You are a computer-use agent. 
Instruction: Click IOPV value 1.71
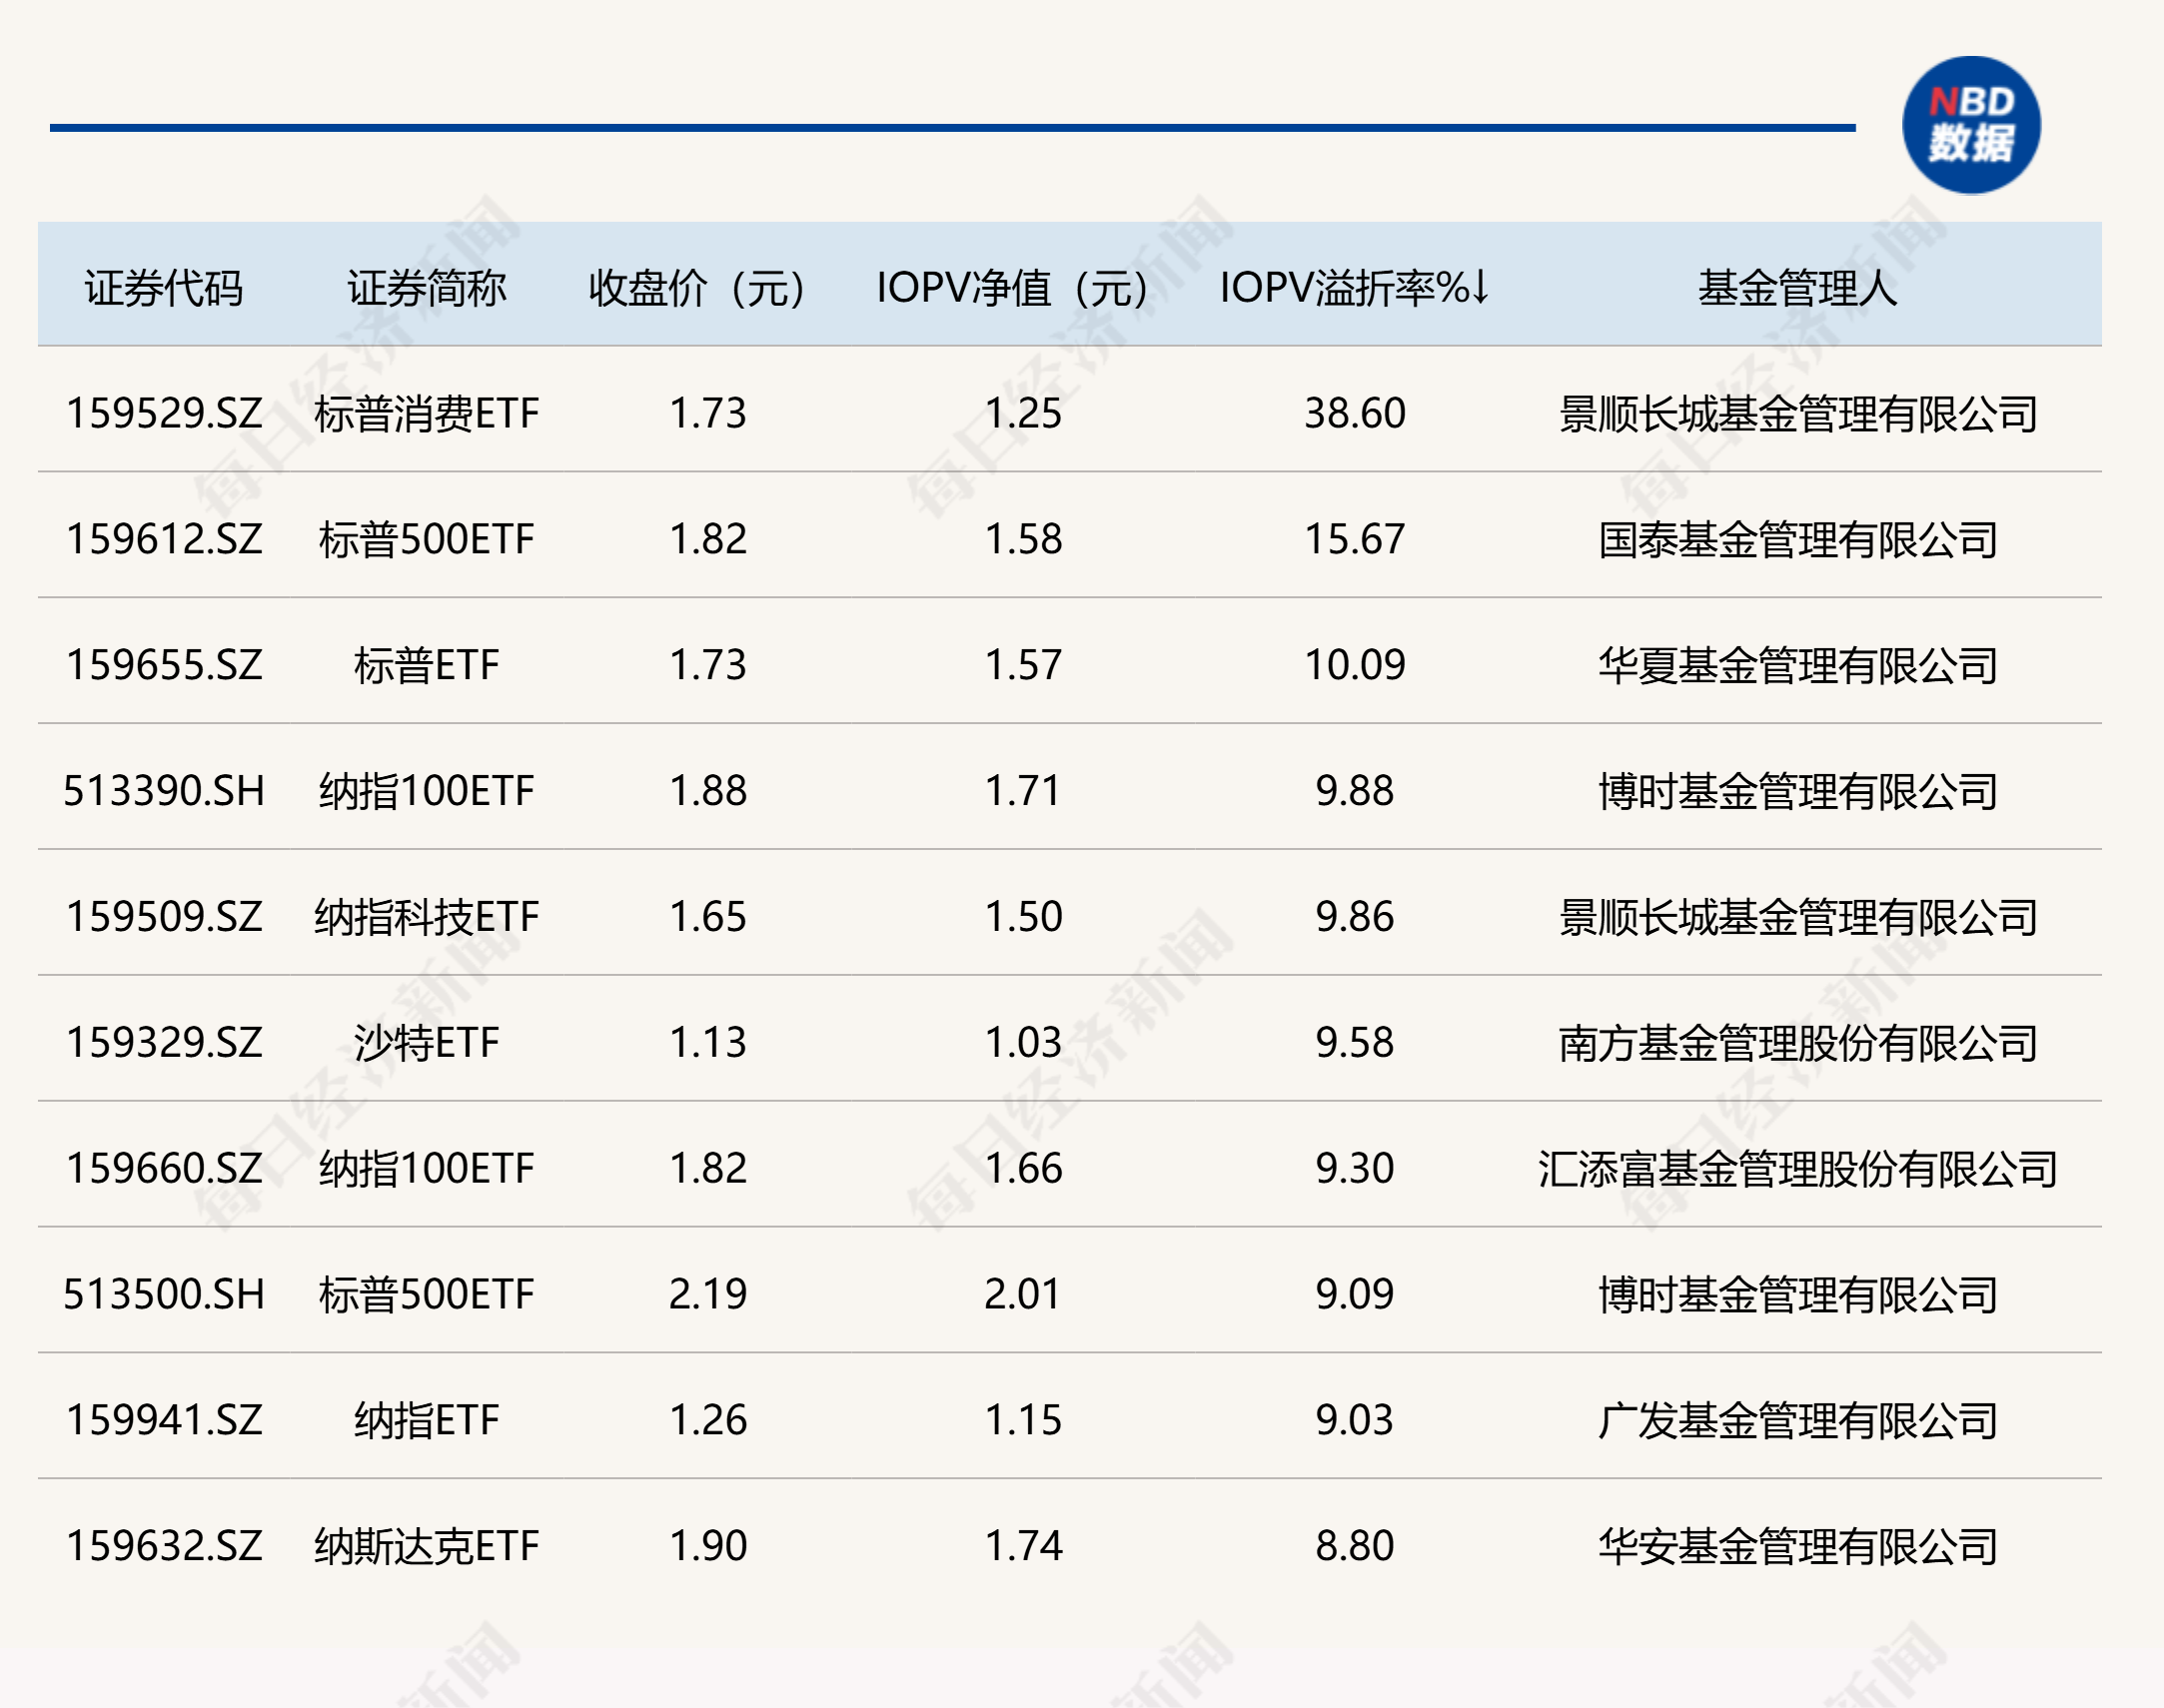[x=1023, y=791]
